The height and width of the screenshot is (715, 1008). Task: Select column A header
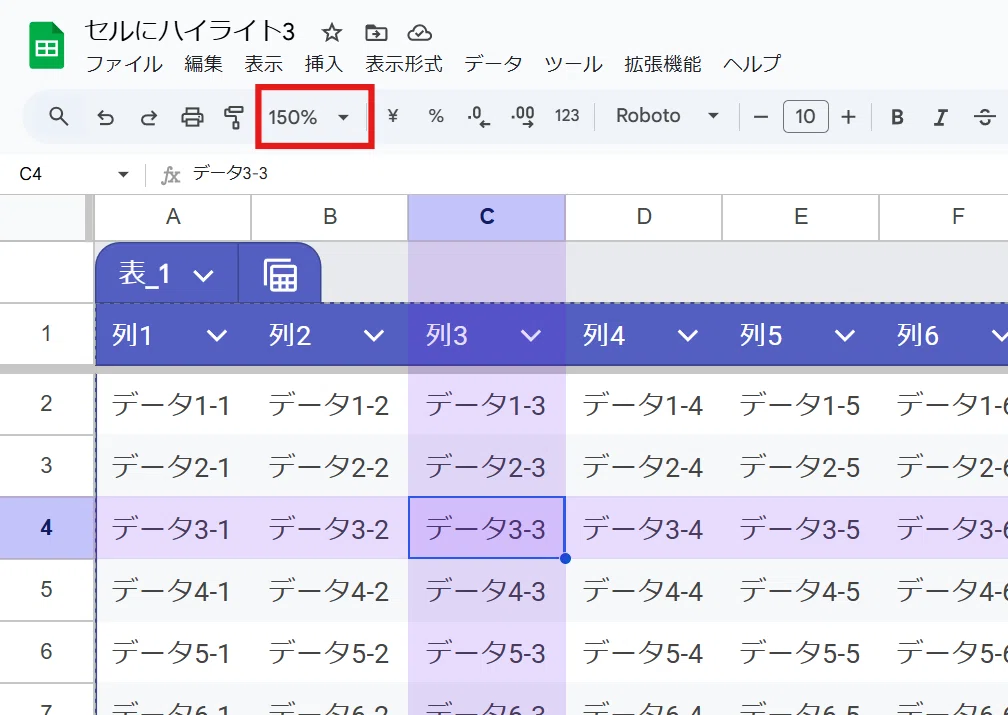(172, 217)
